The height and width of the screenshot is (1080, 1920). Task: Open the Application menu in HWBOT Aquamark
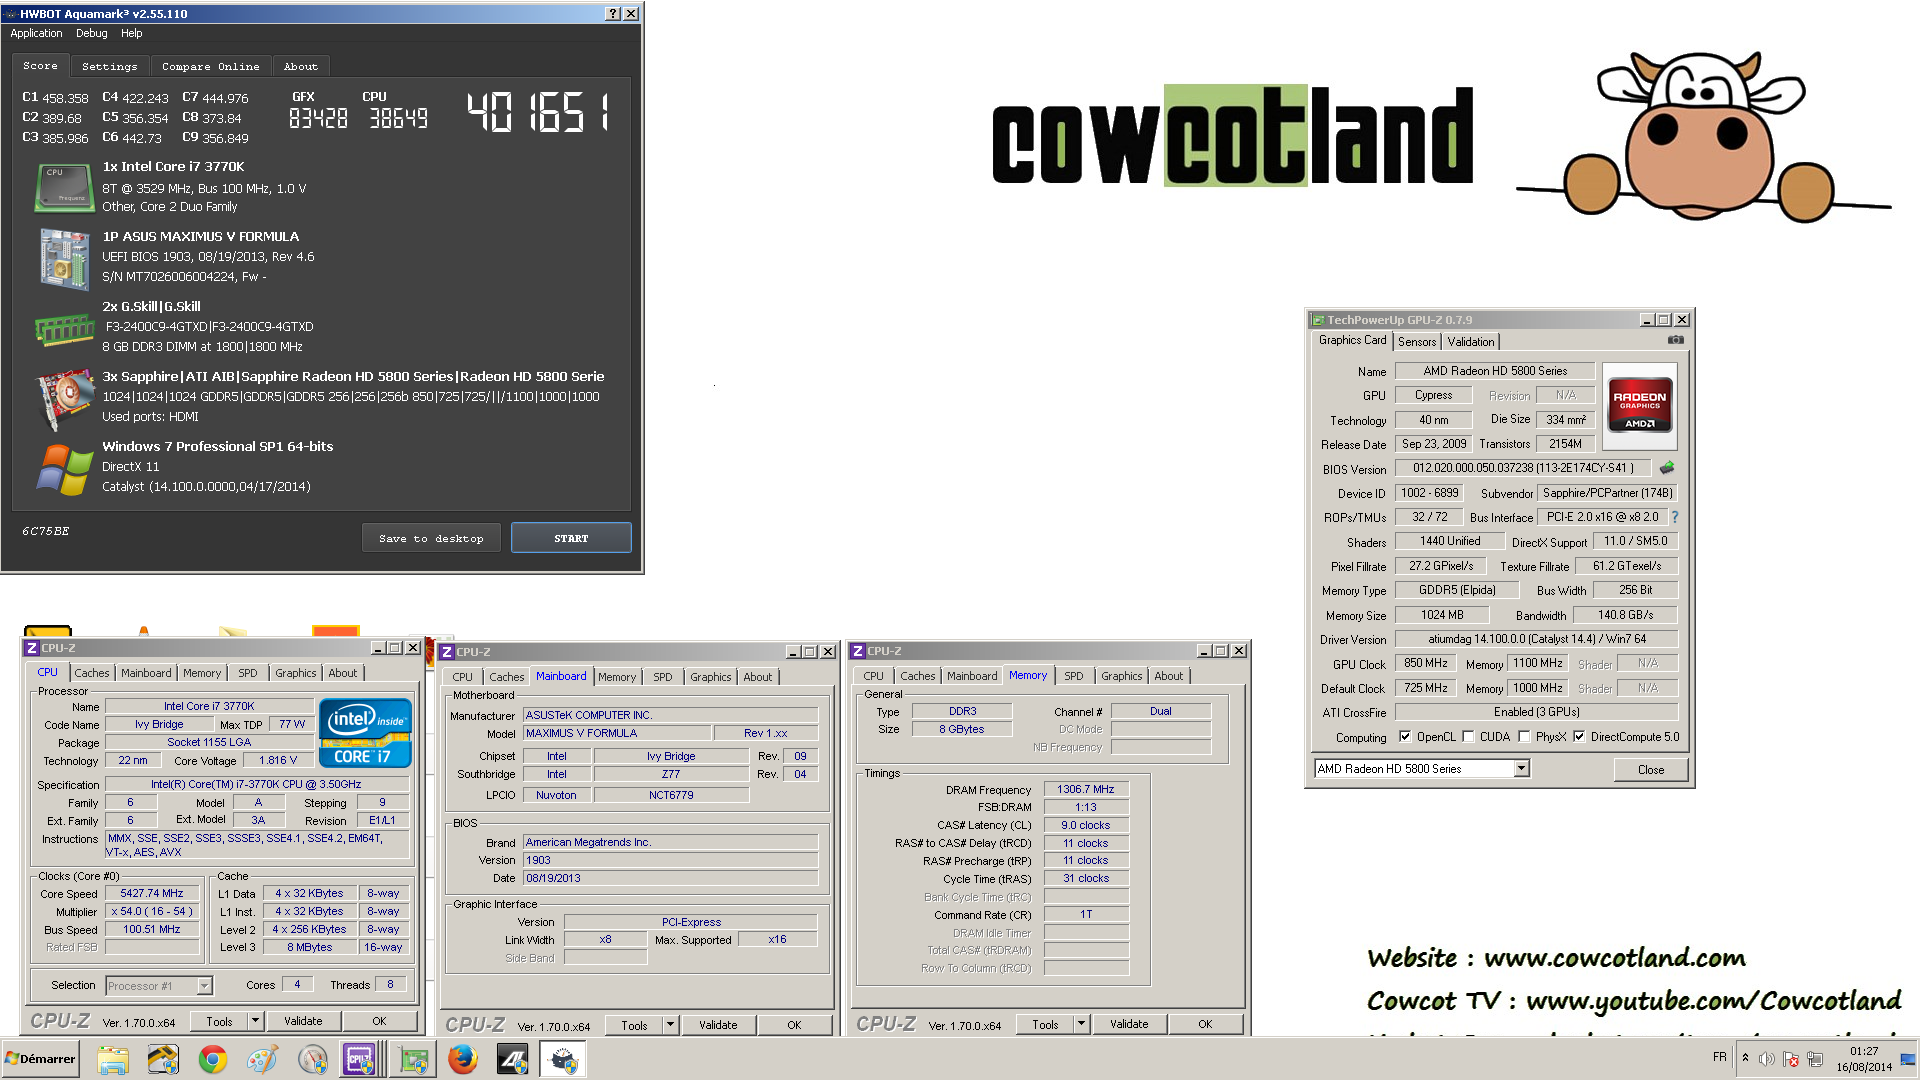[x=36, y=33]
